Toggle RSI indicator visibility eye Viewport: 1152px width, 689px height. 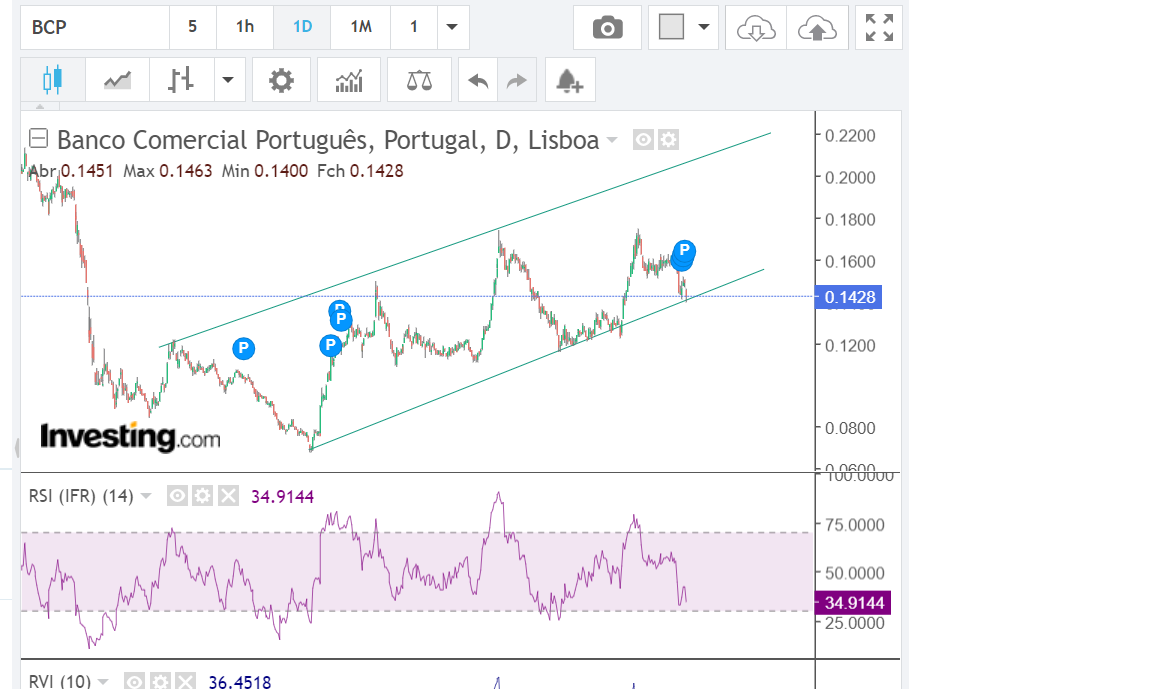point(177,497)
